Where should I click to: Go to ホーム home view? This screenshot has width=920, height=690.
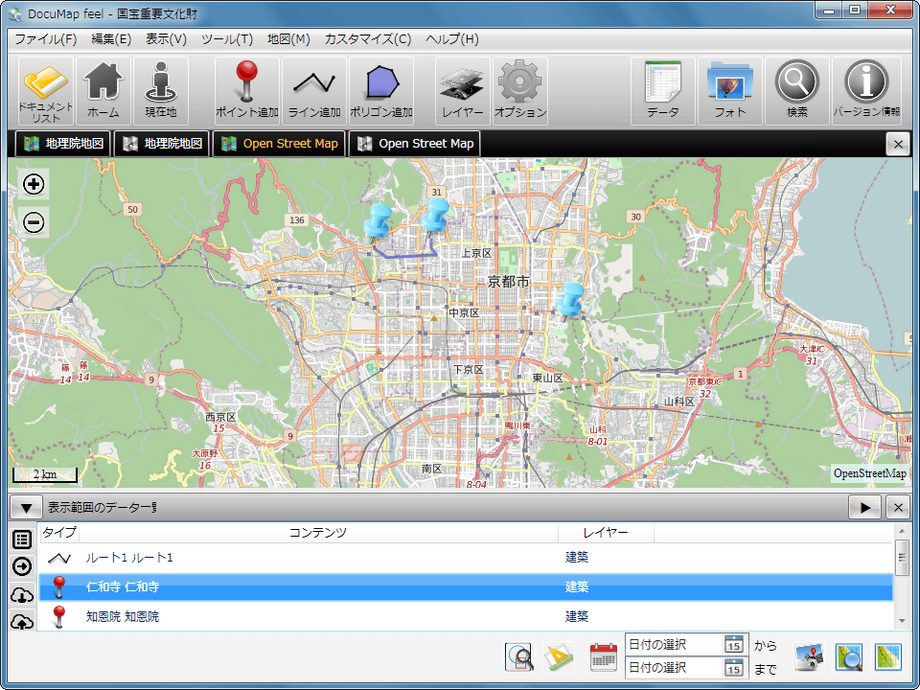click(103, 91)
